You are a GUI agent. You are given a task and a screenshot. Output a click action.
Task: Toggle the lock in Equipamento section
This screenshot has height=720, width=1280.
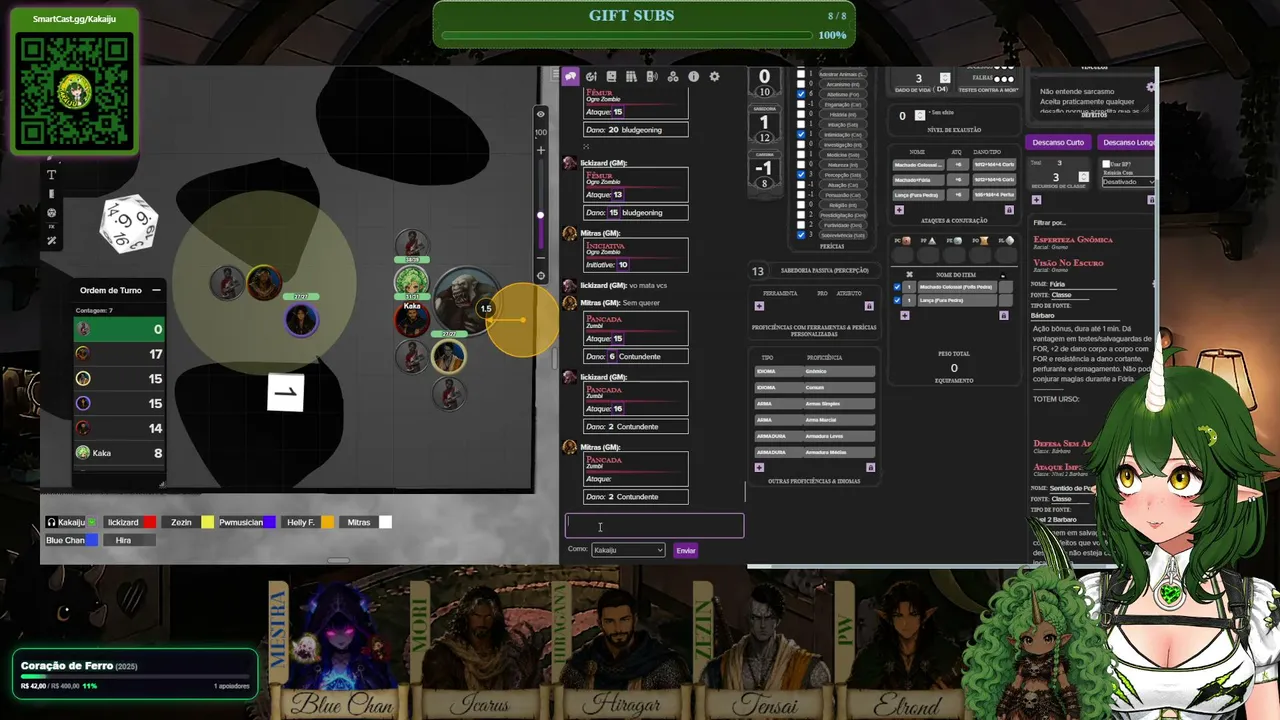(x=1003, y=315)
